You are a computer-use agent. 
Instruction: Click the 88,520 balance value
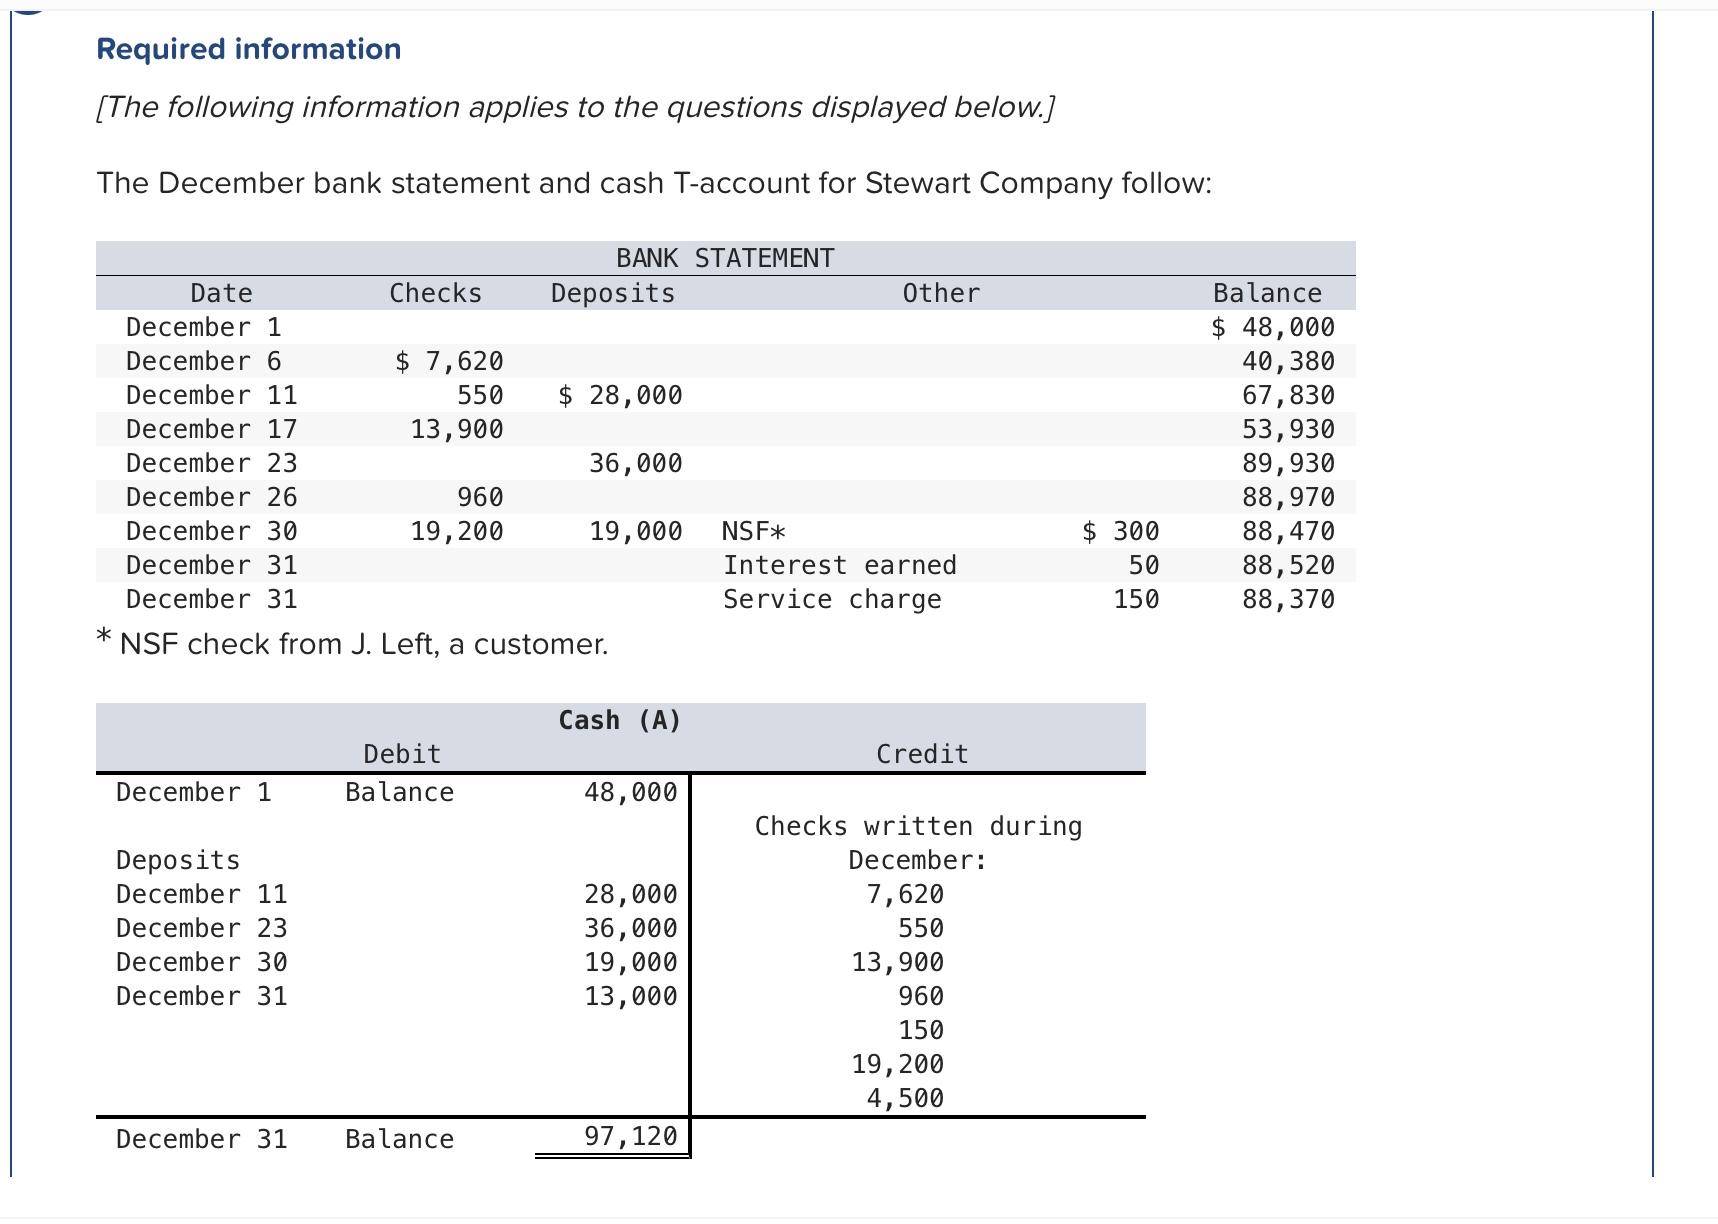[x=1288, y=565]
